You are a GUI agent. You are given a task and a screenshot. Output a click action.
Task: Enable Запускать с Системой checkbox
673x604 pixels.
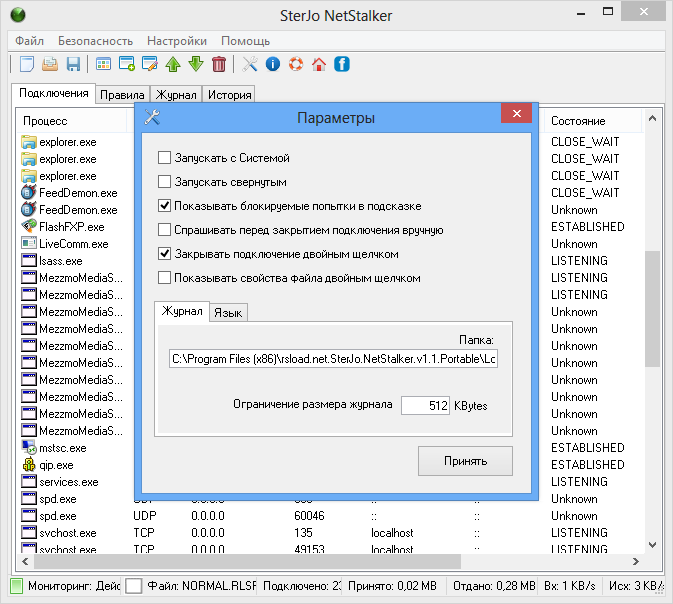coord(164,158)
